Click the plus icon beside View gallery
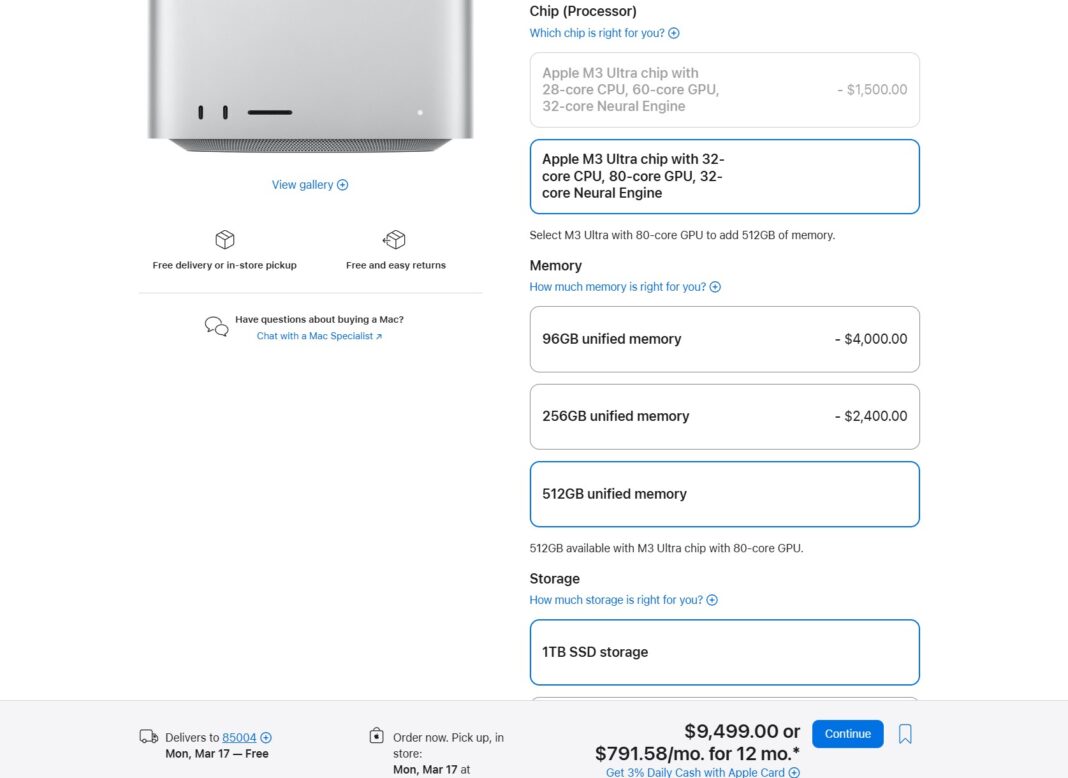 click(342, 184)
